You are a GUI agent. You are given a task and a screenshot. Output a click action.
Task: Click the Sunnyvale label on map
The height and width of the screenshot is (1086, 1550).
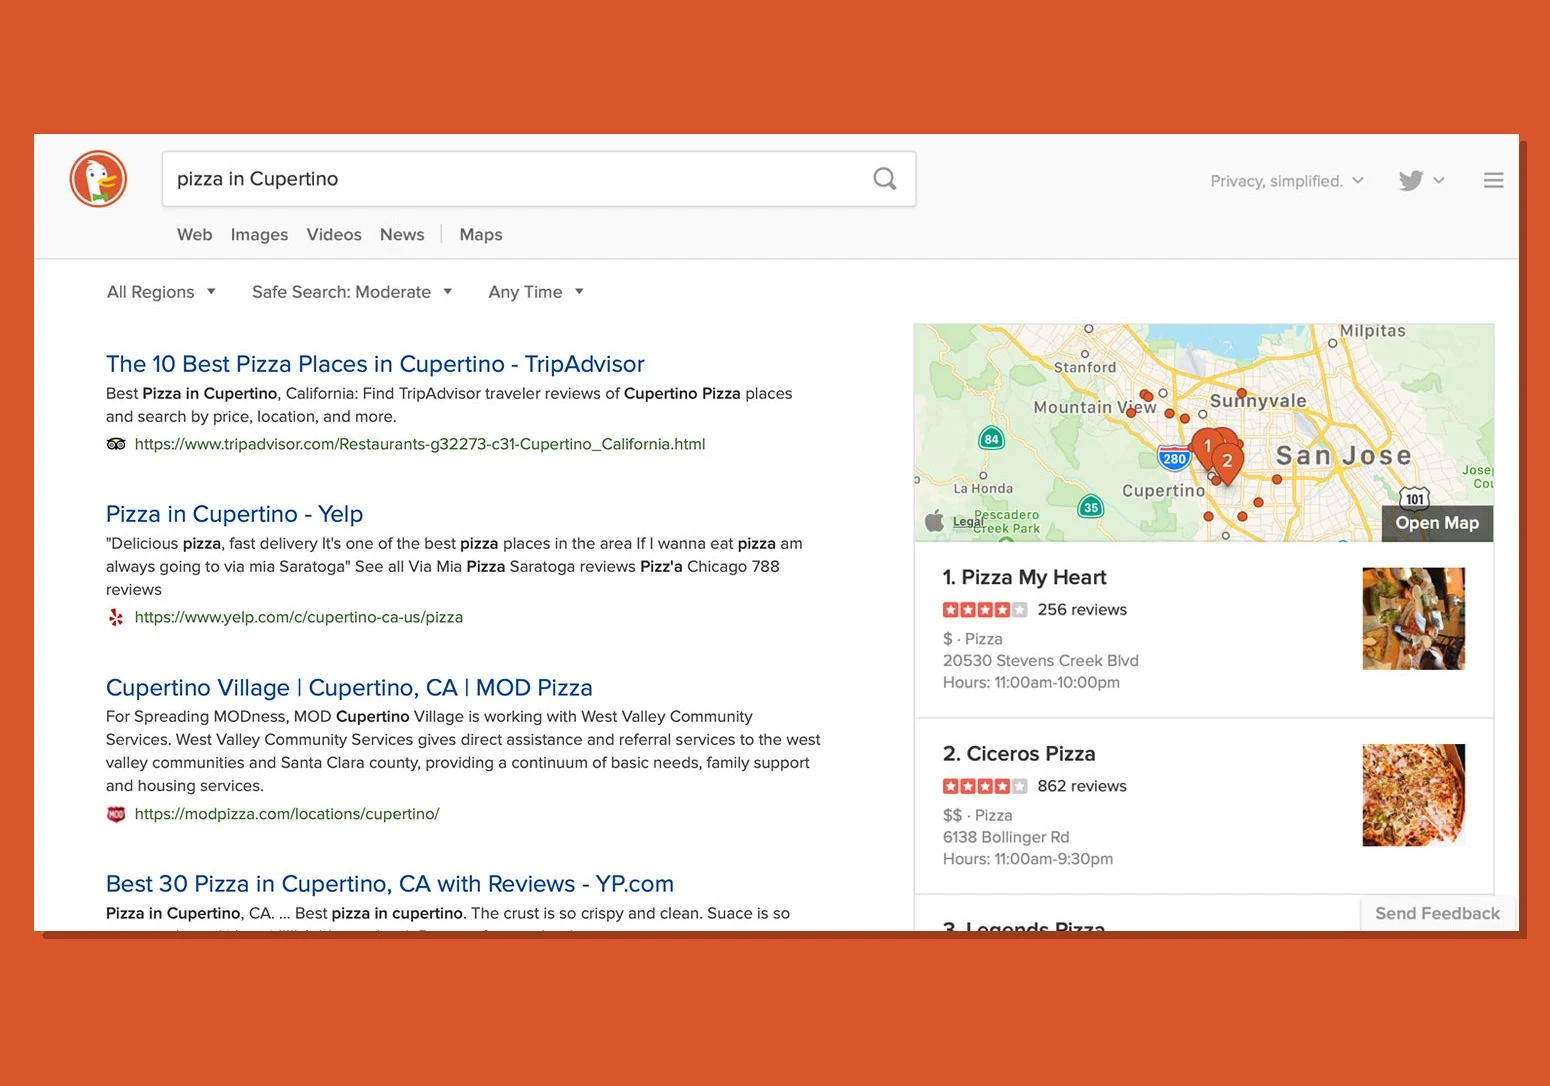tap(1258, 401)
